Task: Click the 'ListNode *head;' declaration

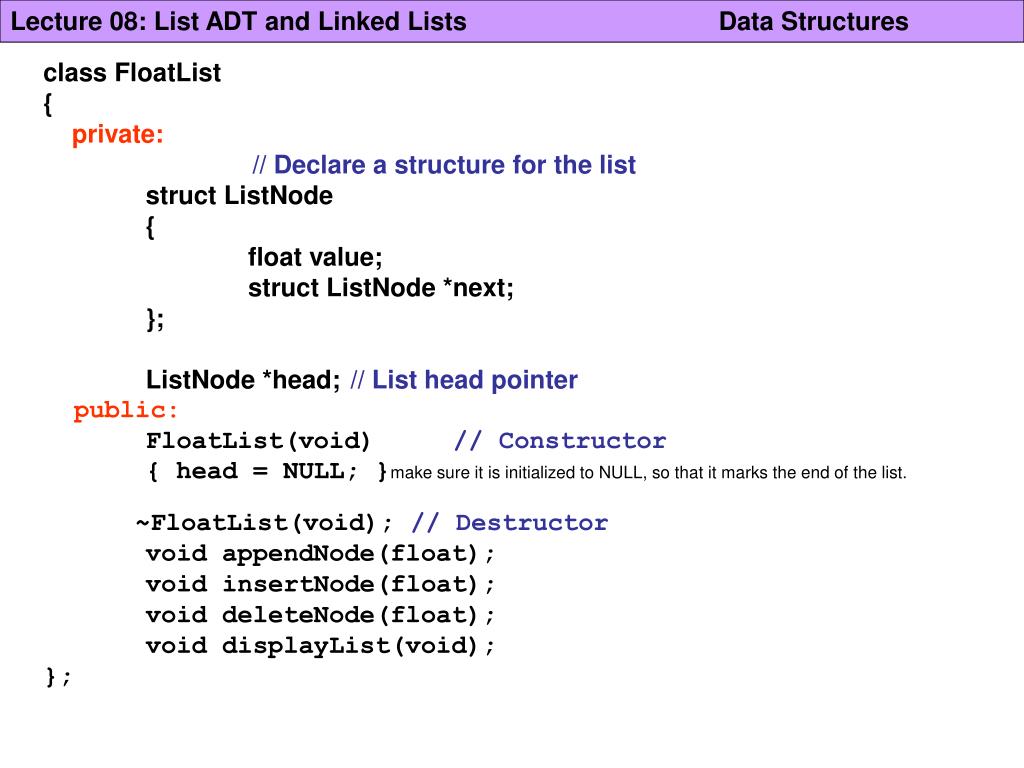Action: 243,379
